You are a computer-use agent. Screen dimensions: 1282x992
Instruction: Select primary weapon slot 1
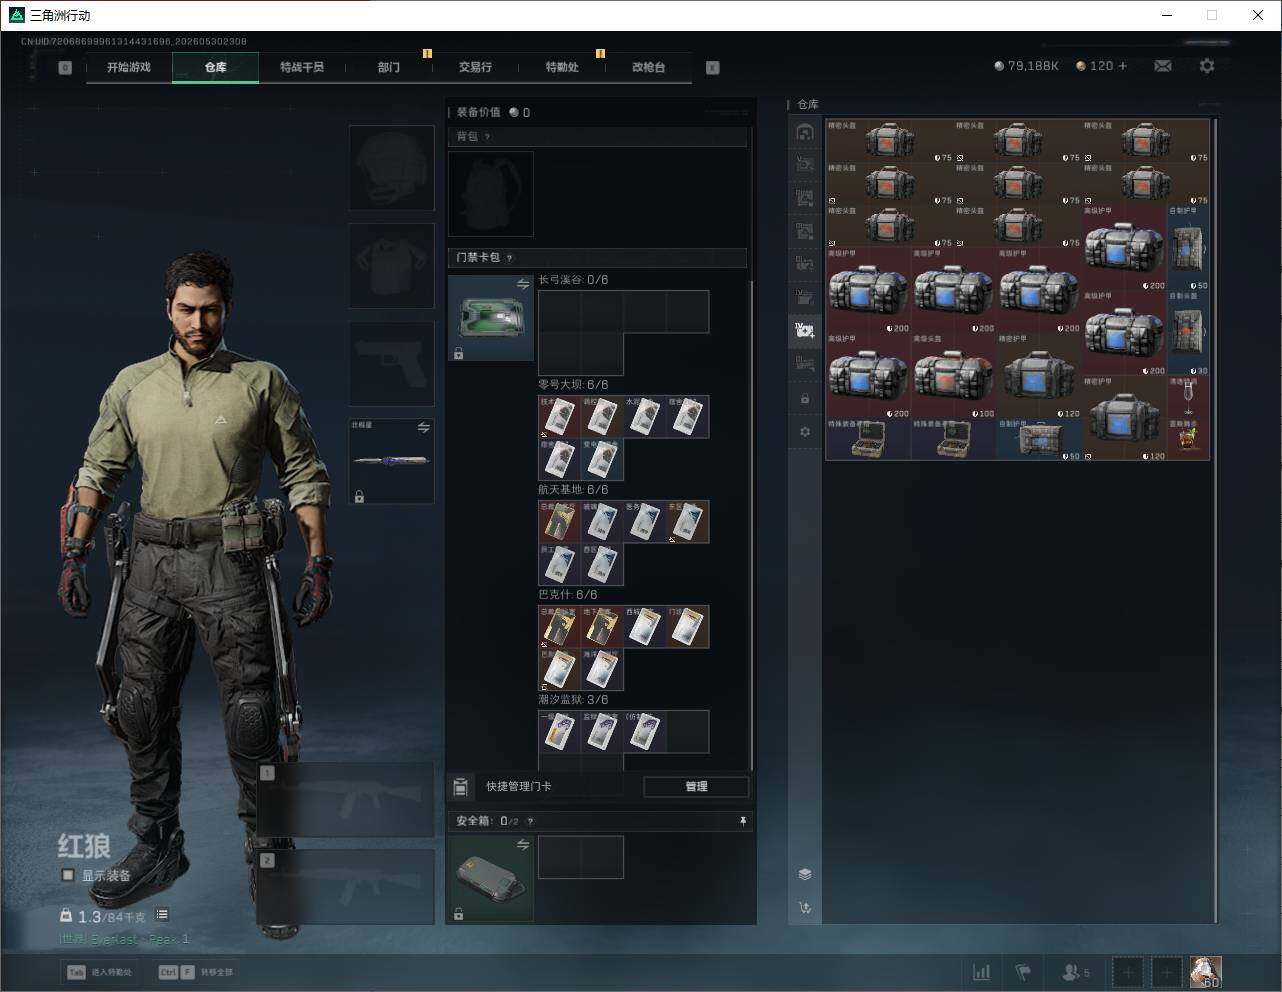(x=346, y=800)
